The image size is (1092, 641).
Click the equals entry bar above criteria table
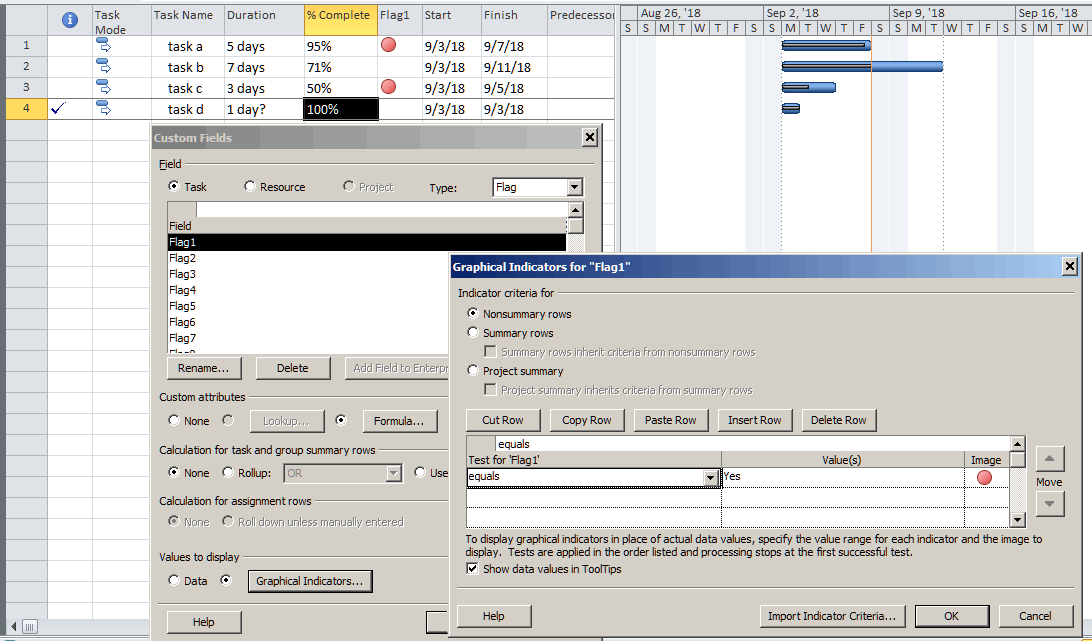point(751,444)
